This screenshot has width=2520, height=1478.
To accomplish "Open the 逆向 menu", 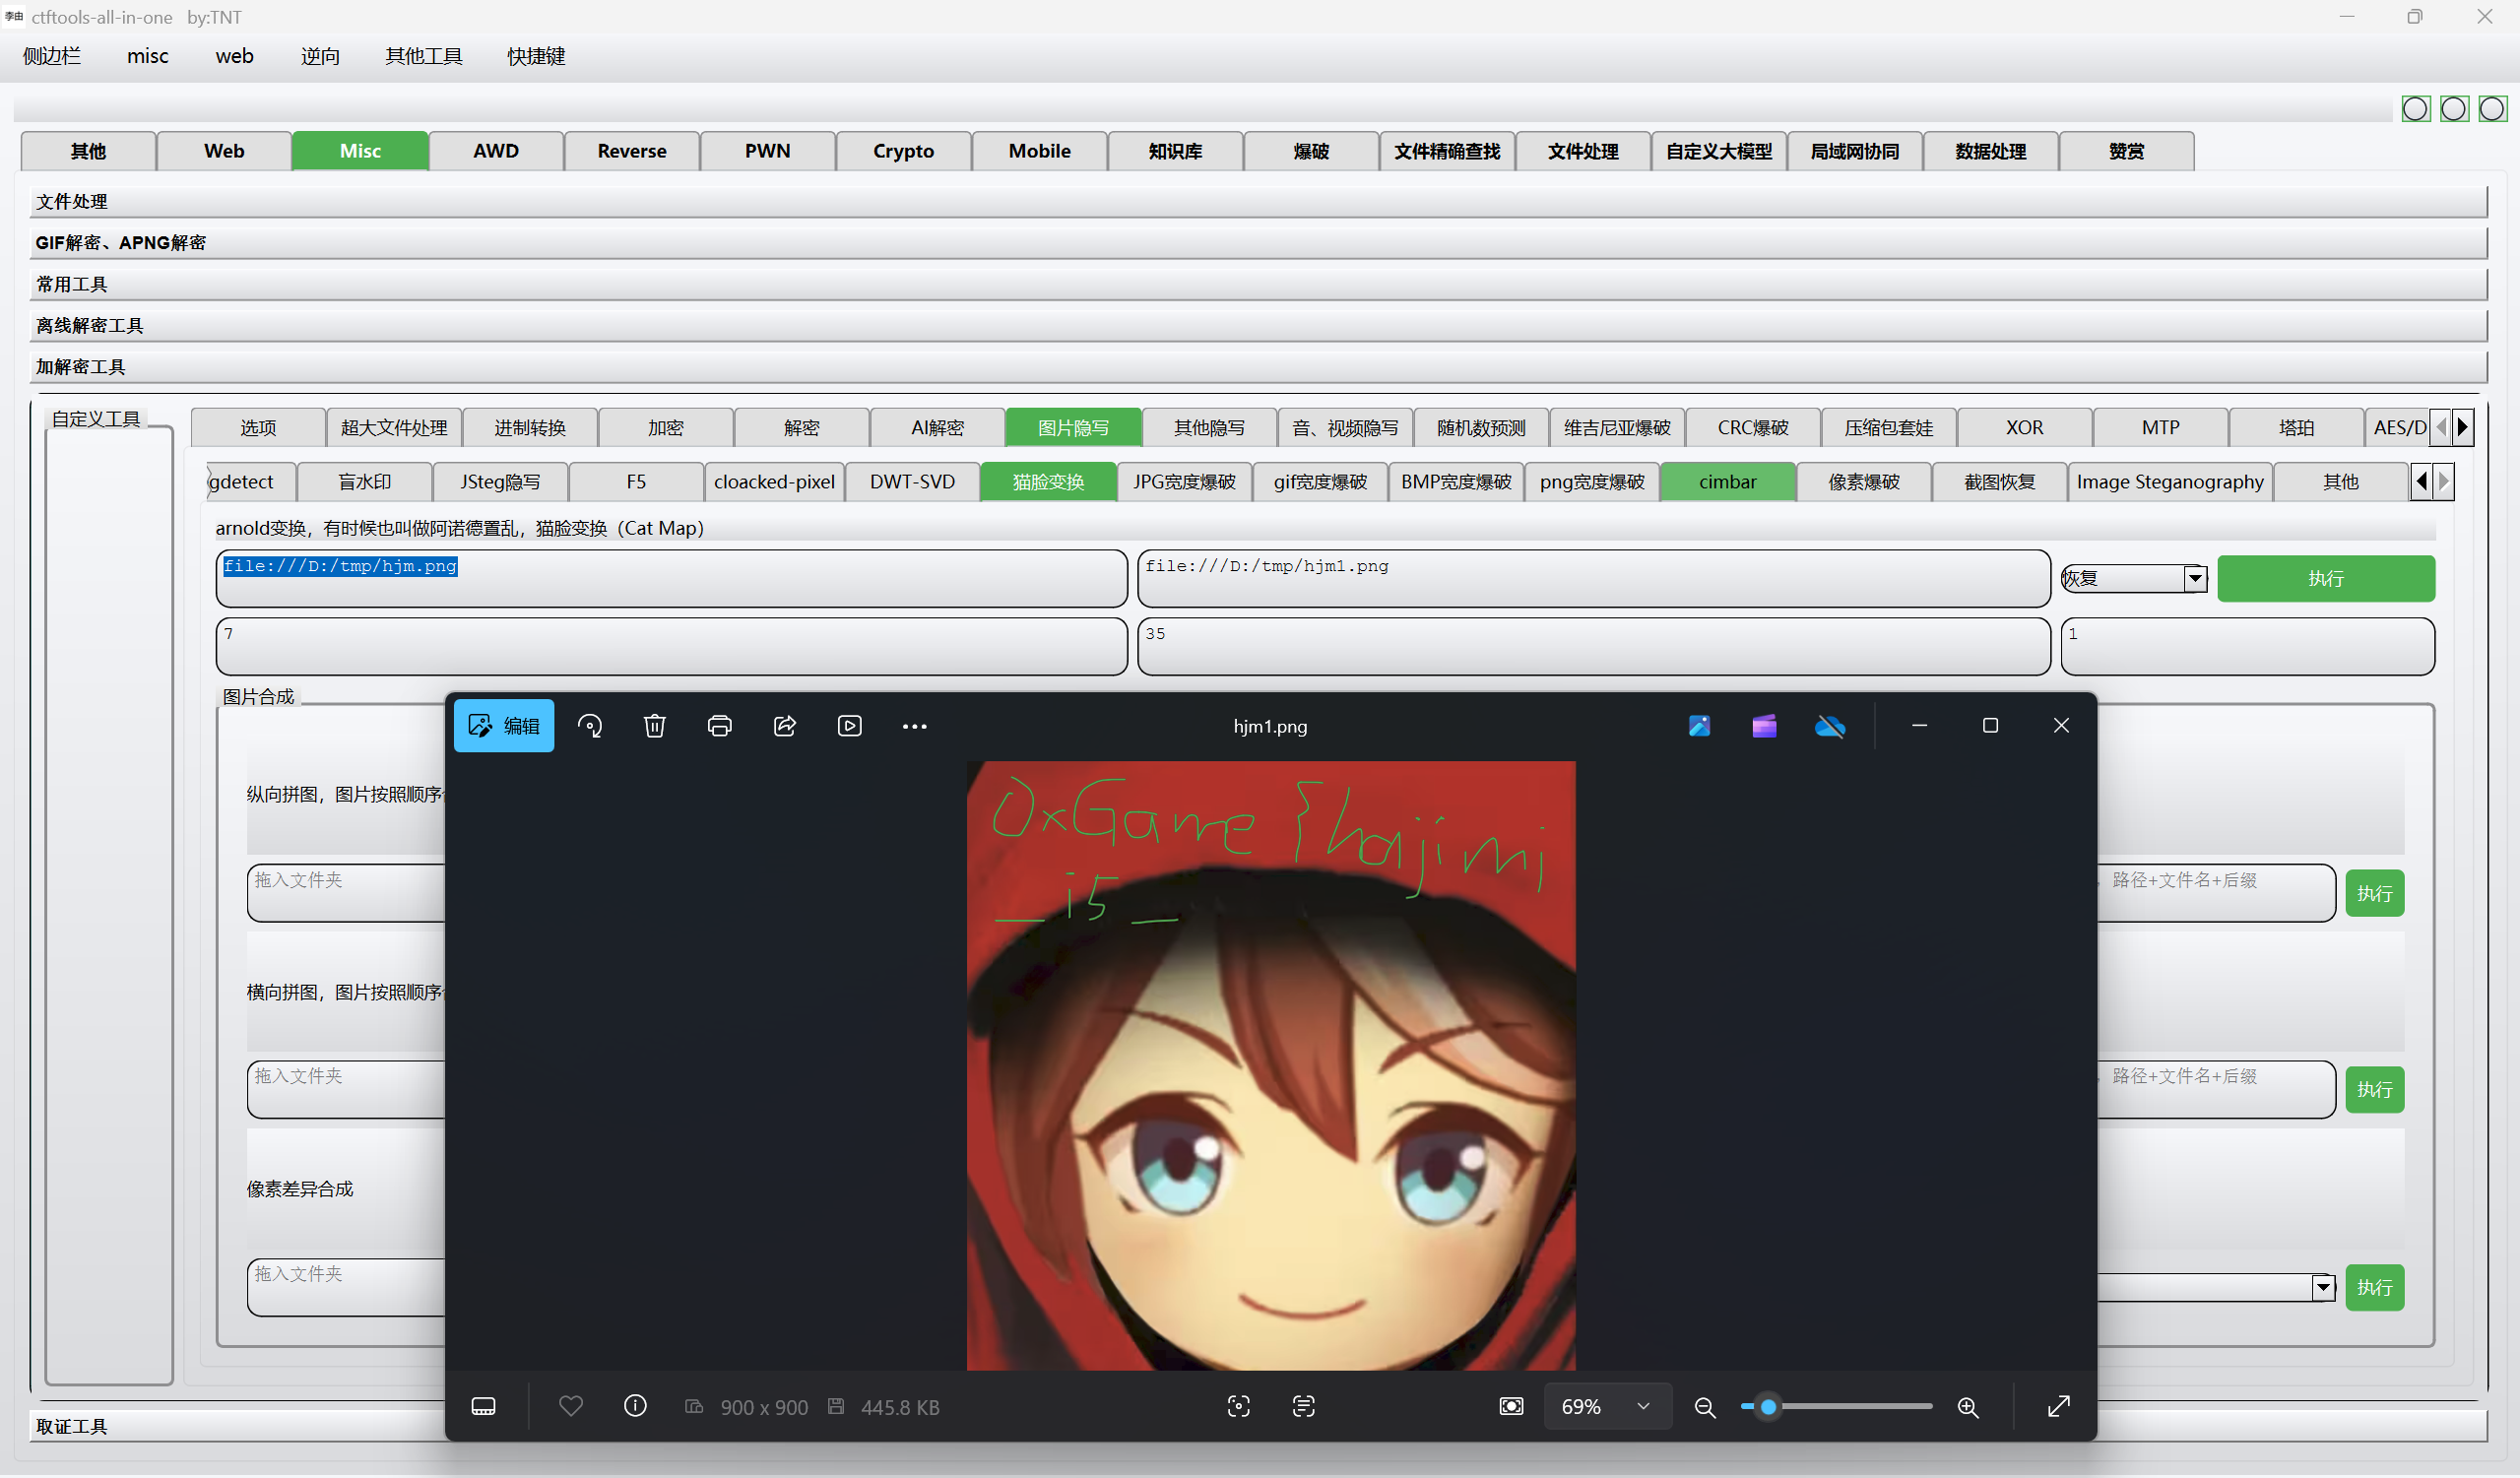I will [x=320, y=56].
